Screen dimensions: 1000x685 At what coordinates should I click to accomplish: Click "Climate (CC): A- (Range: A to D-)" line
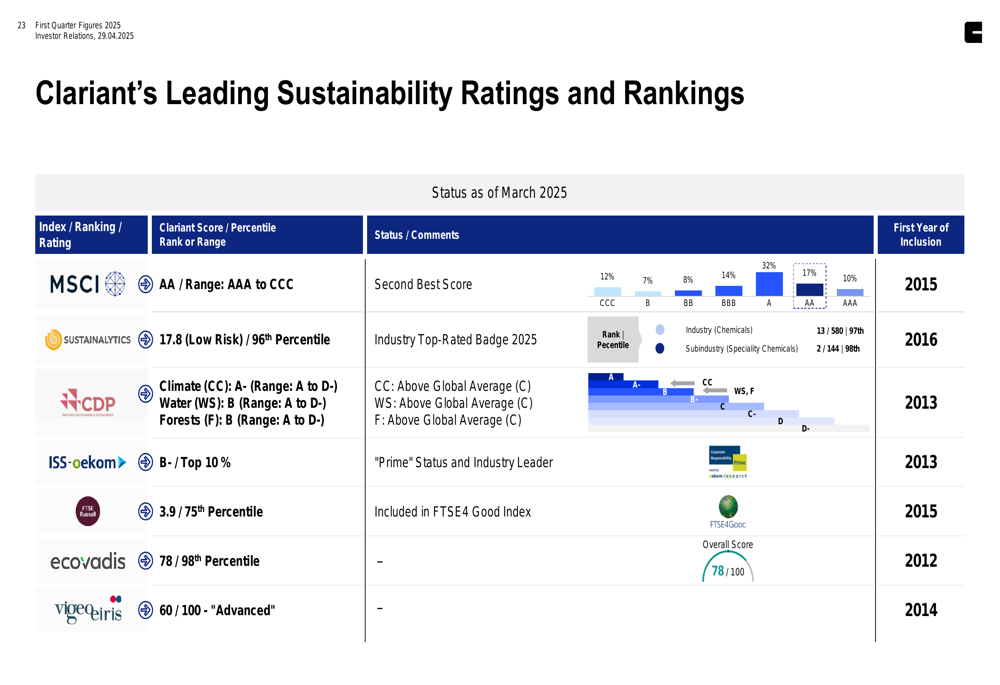248,386
